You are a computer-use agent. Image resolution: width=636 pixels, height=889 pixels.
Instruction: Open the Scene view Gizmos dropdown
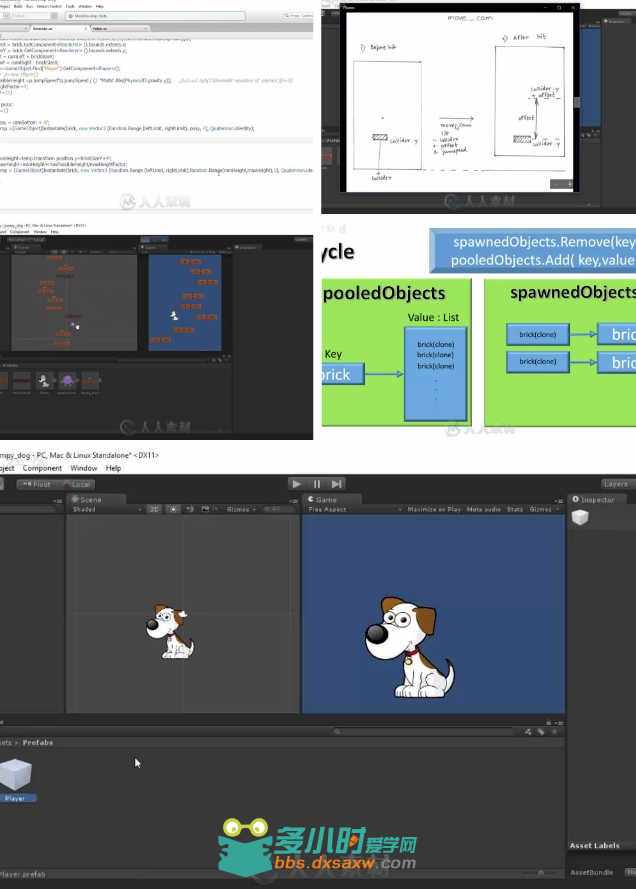(x=241, y=509)
